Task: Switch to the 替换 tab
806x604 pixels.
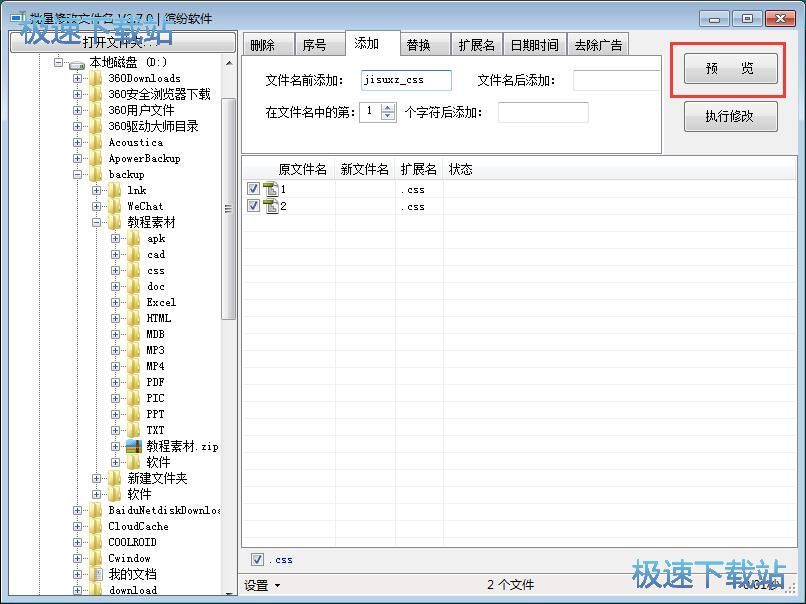Action: click(x=425, y=45)
